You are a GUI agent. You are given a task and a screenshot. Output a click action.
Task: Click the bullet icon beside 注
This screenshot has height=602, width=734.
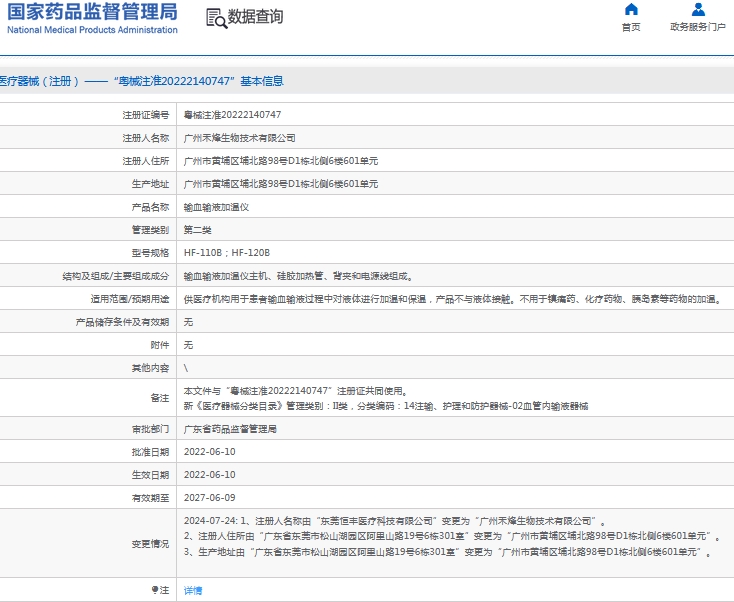(x=154, y=590)
